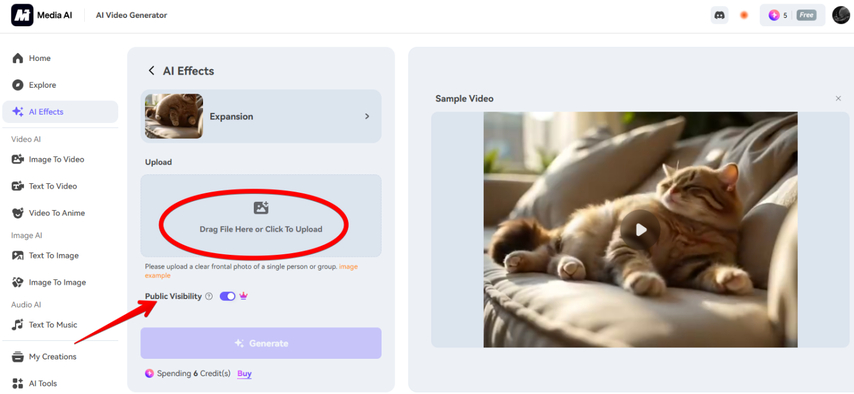Viewport: 854px width, 394px height.
Task: Click the AI Effects sparkle icon
Action: point(18,112)
